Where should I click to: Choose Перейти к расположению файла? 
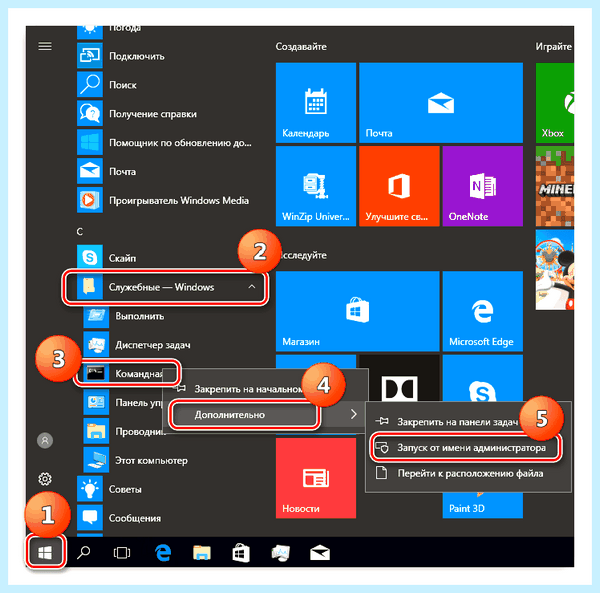[x=468, y=473]
